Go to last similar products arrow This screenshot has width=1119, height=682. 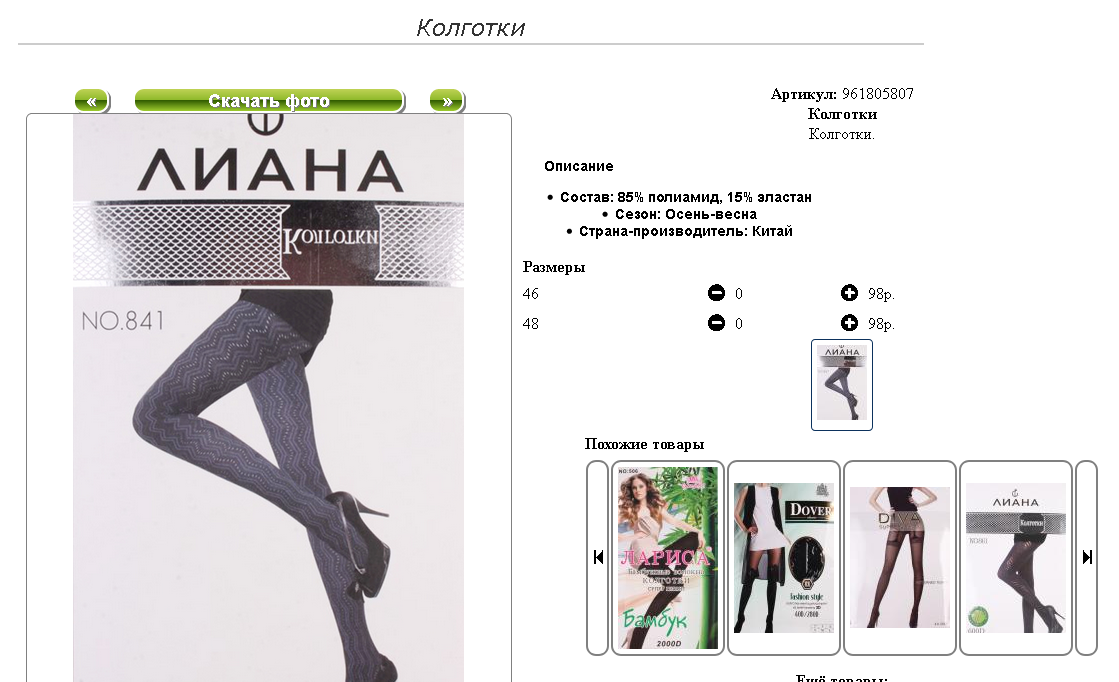click(1087, 558)
